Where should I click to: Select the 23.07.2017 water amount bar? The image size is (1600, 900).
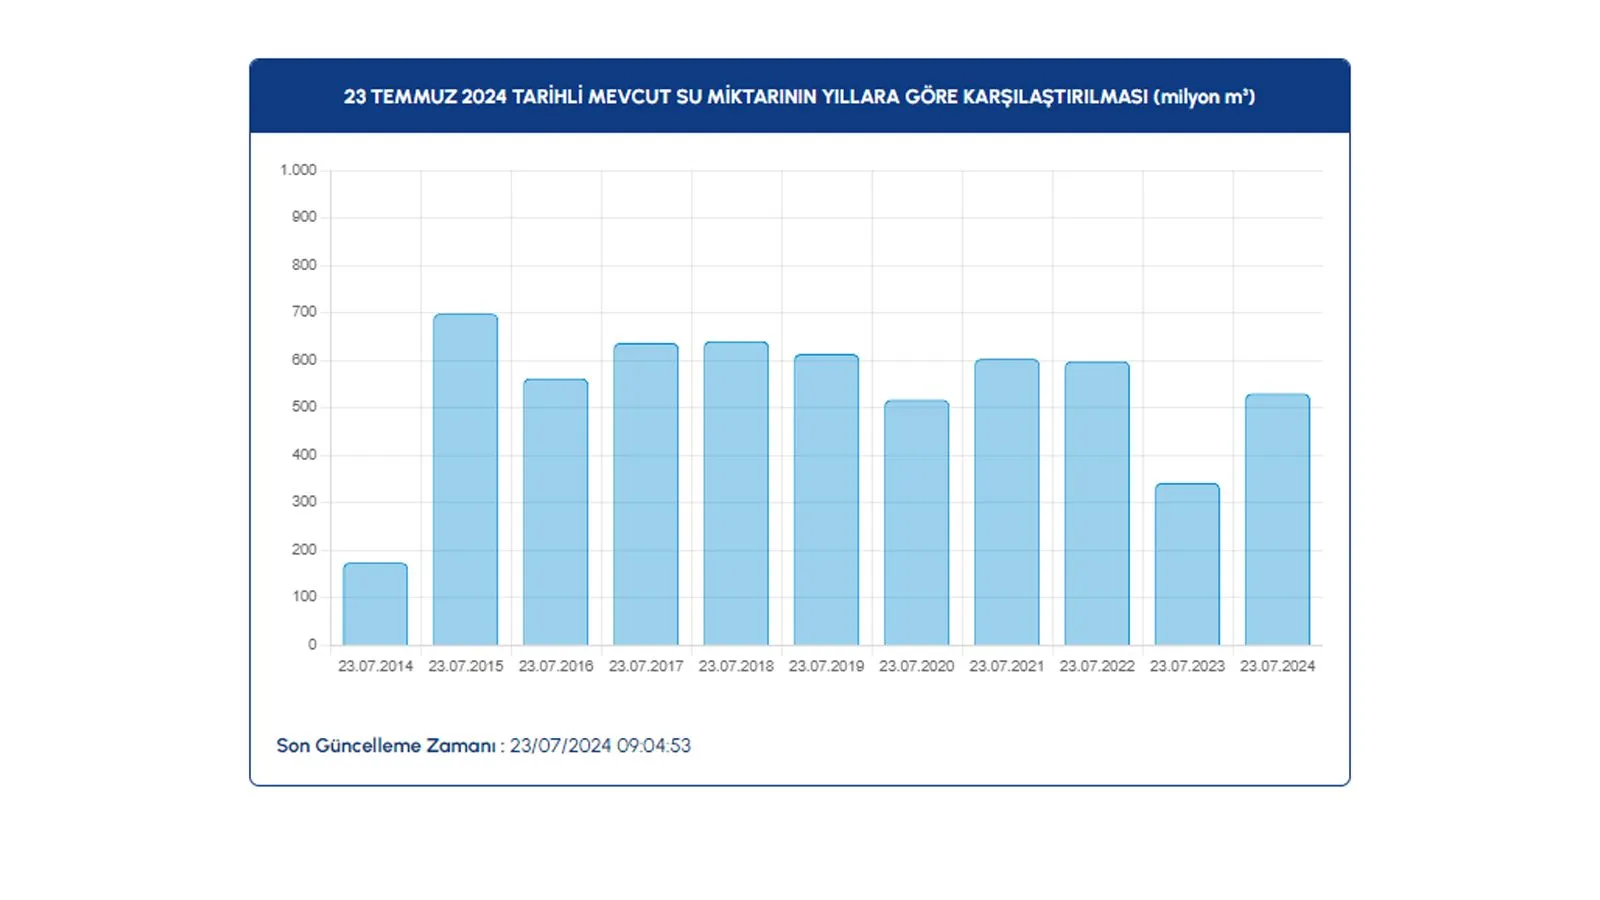point(646,495)
